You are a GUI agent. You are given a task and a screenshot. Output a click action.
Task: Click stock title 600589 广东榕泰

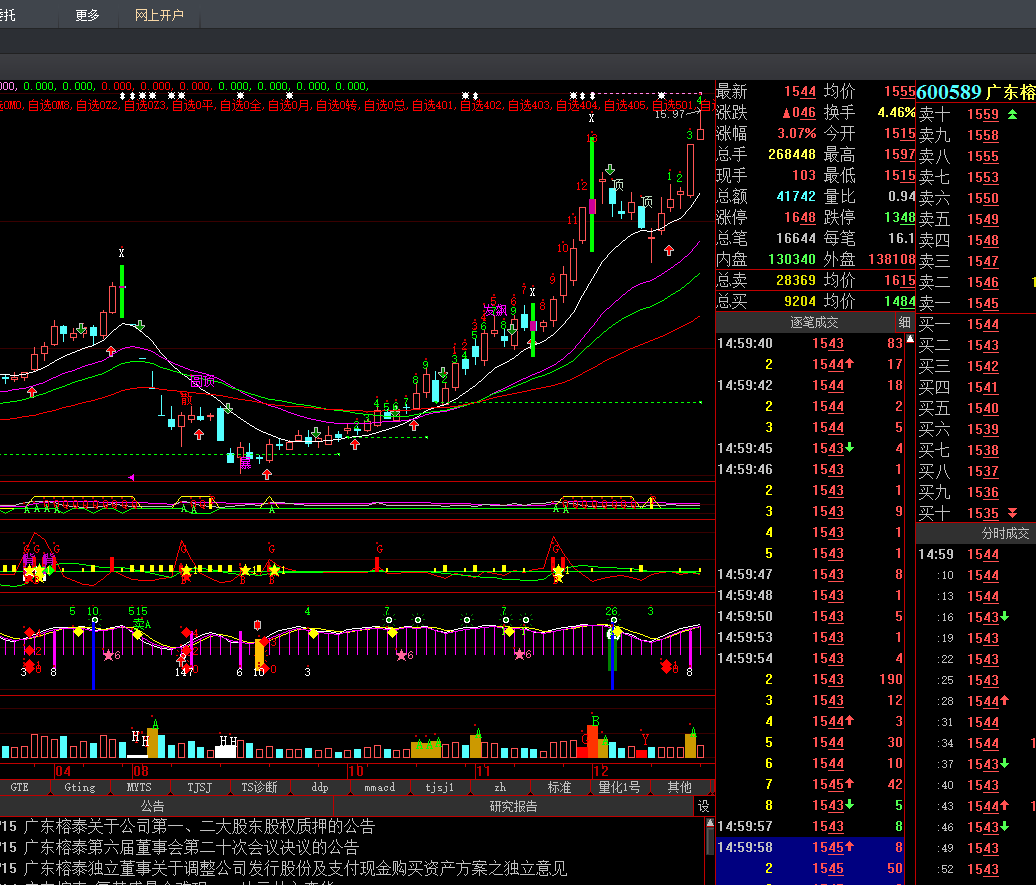pyautogui.click(x=976, y=92)
